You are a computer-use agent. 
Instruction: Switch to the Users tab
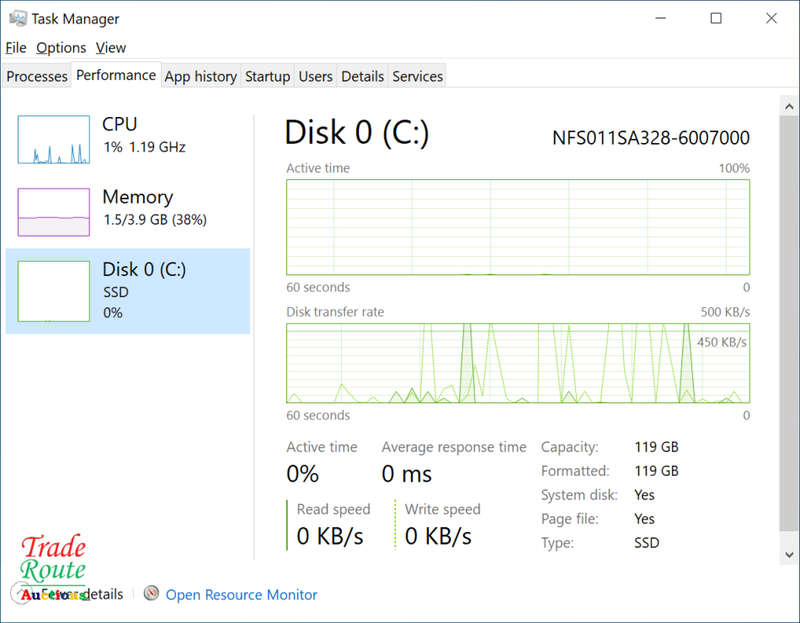(315, 76)
